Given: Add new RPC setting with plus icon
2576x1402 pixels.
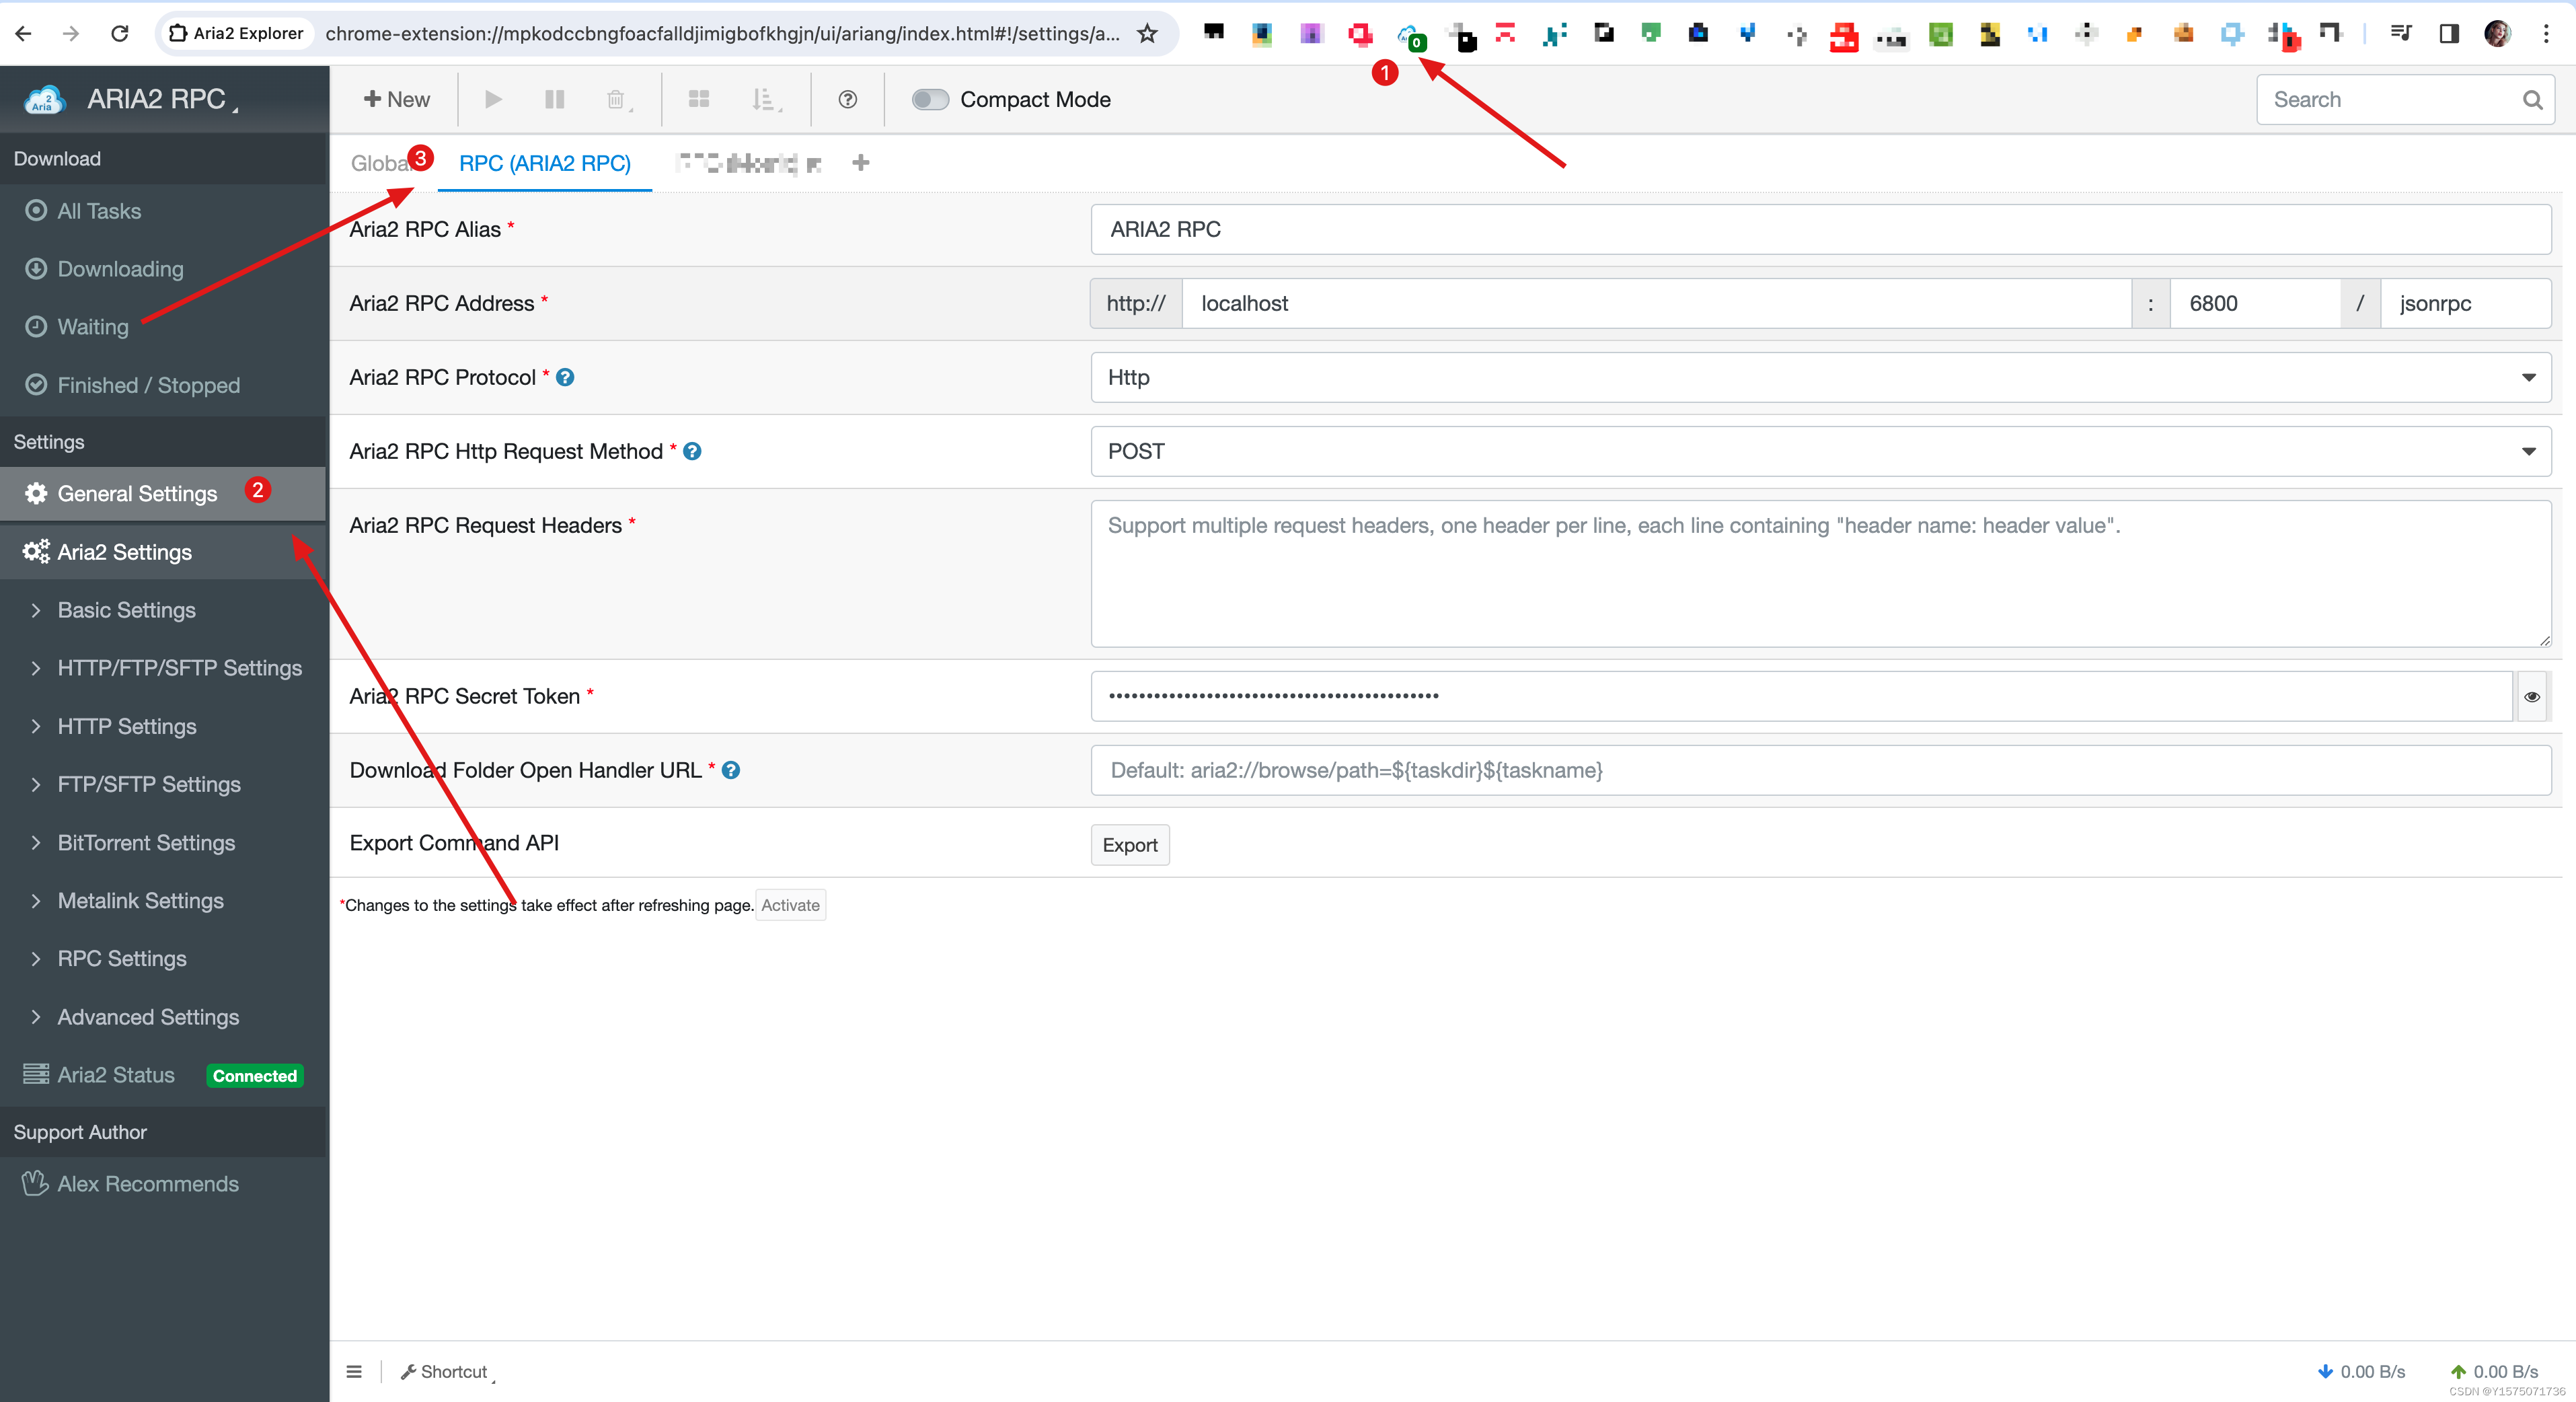Looking at the screenshot, I should click(861, 162).
